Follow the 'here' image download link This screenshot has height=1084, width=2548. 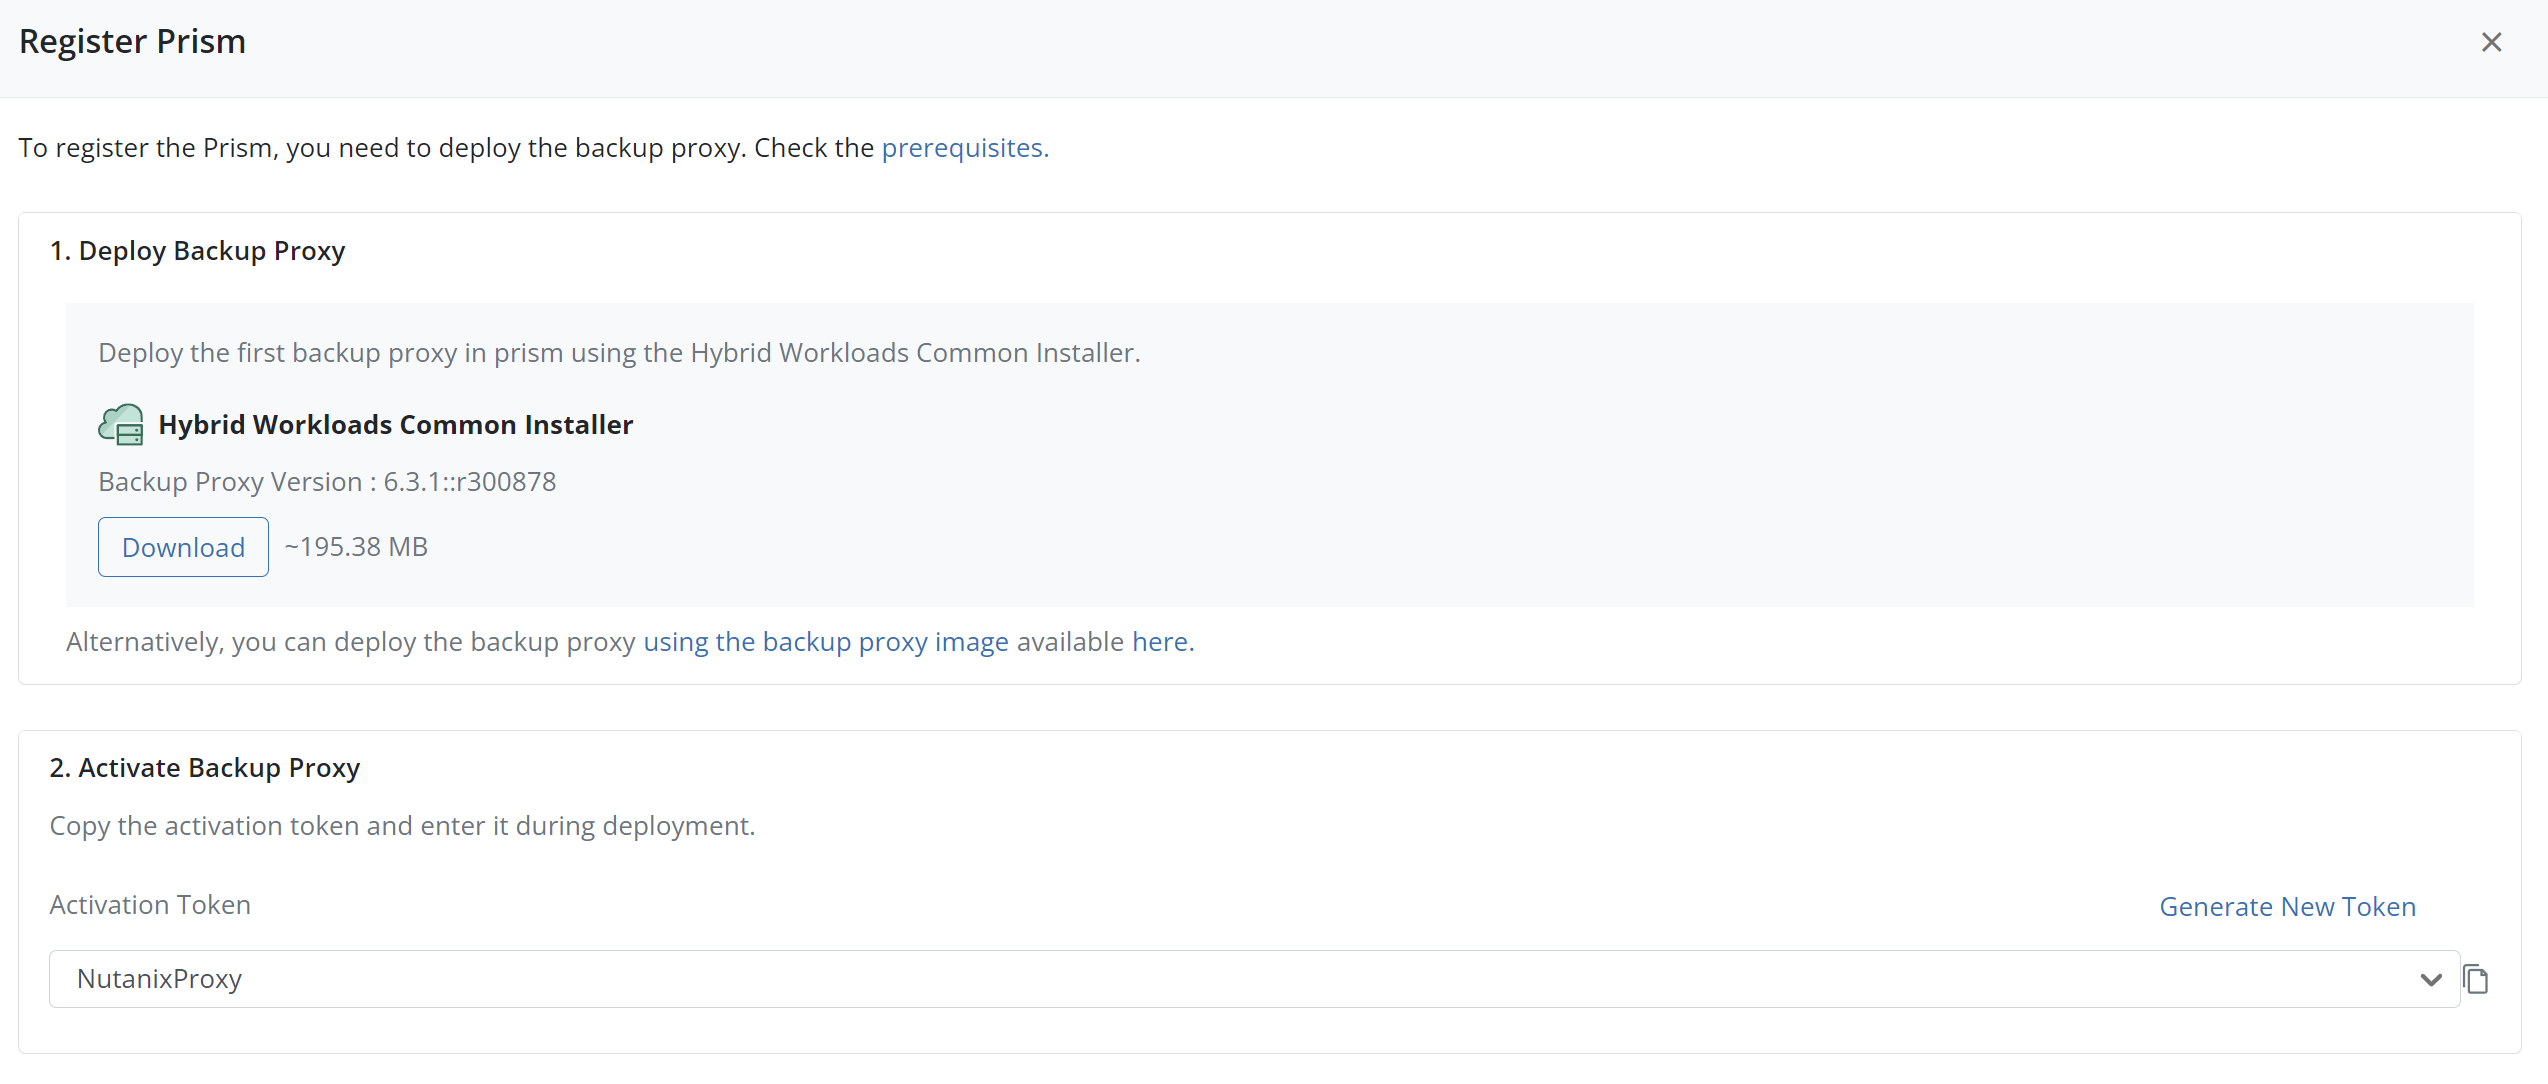[x=1161, y=642]
